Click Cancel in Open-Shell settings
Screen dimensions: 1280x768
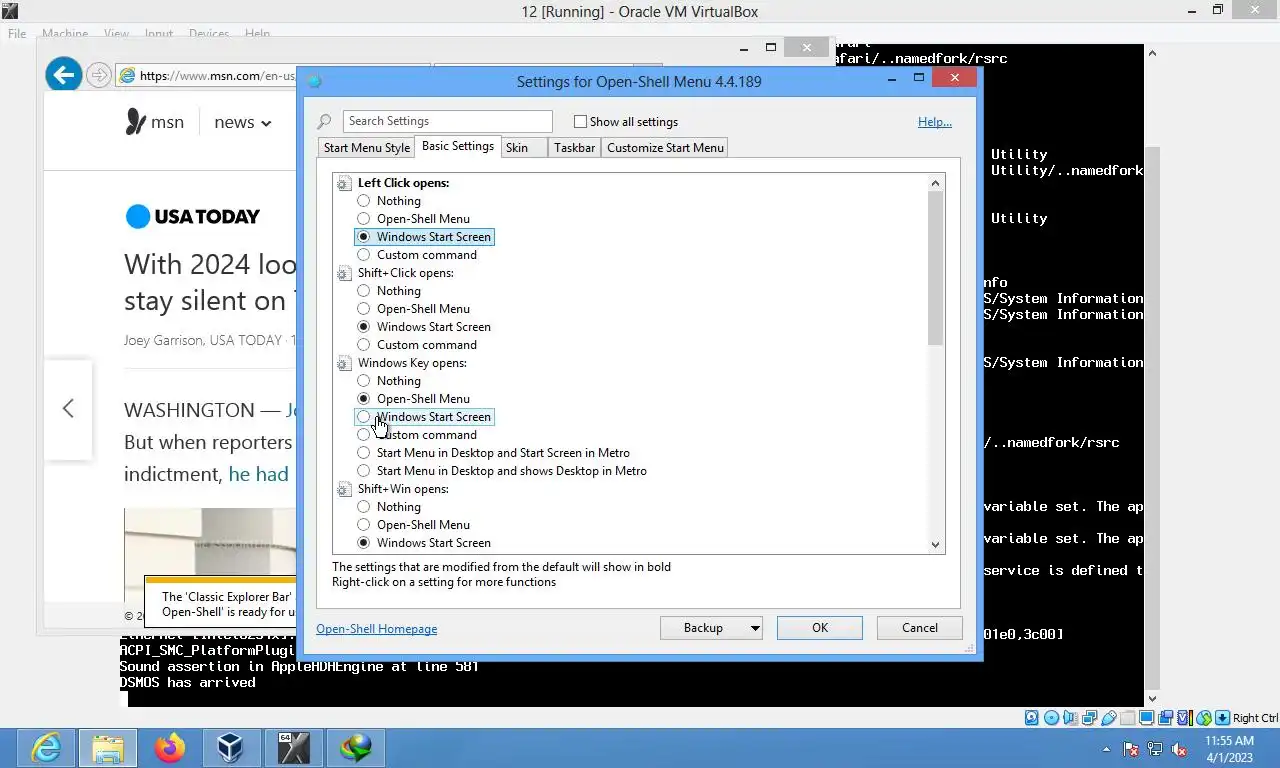click(x=920, y=628)
